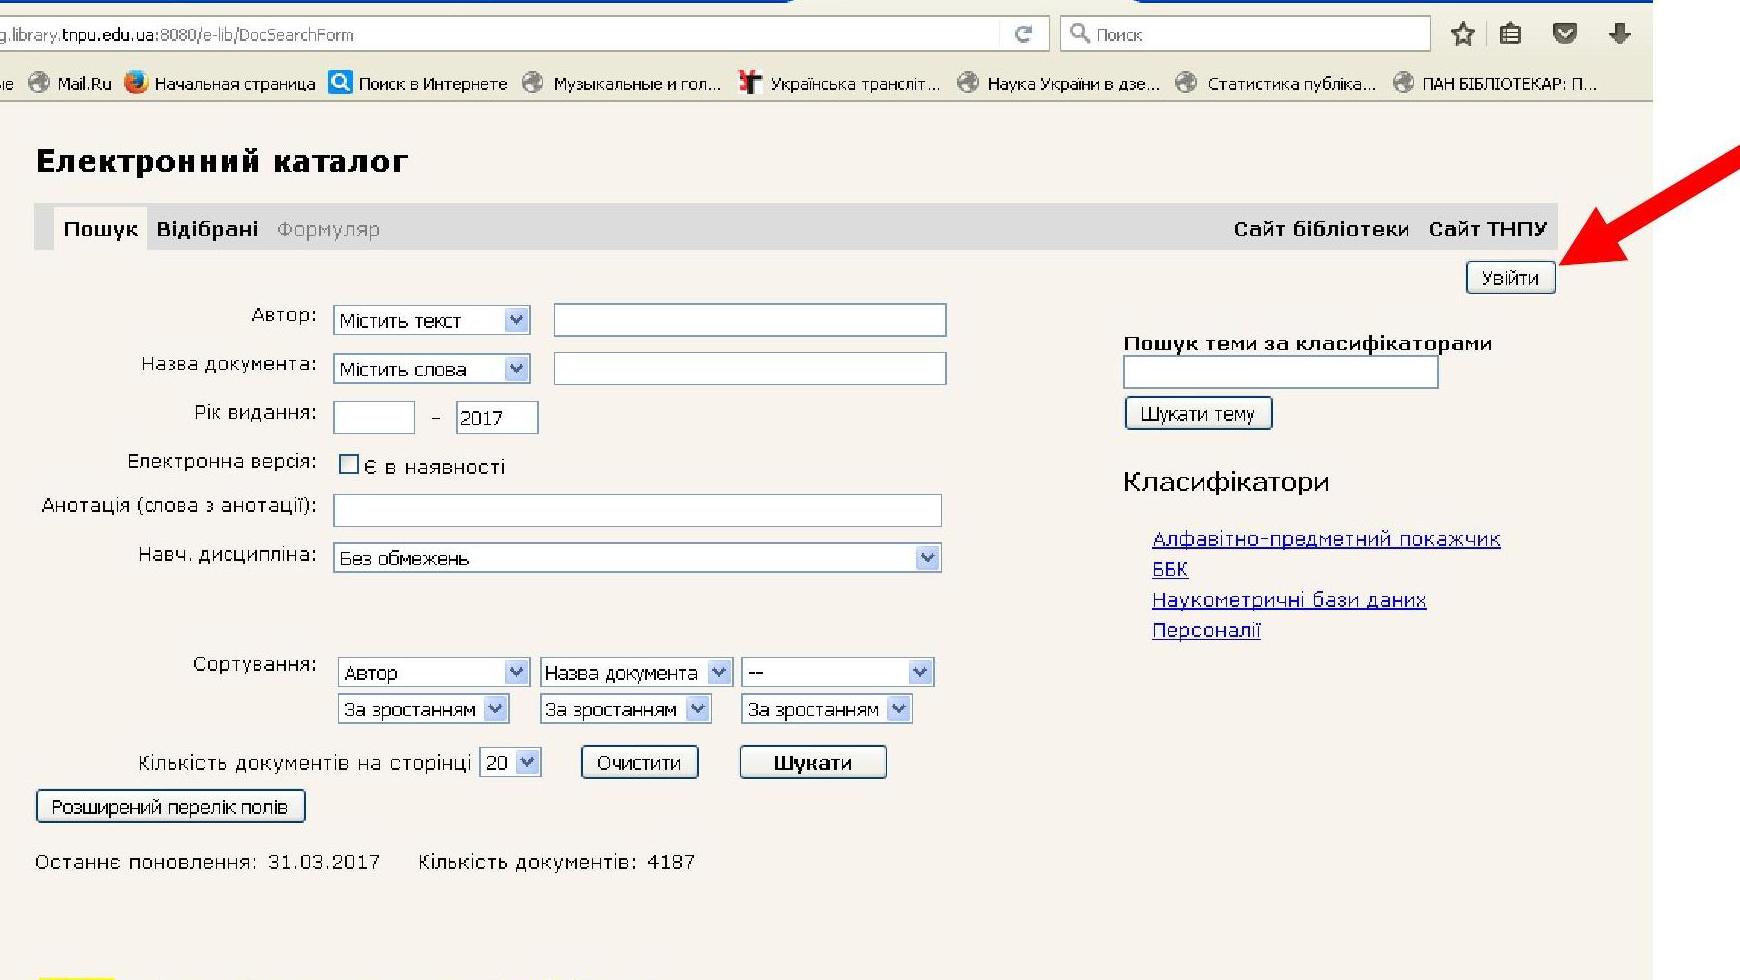Bookmark this page with the star icon

(x=1463, y=34)
